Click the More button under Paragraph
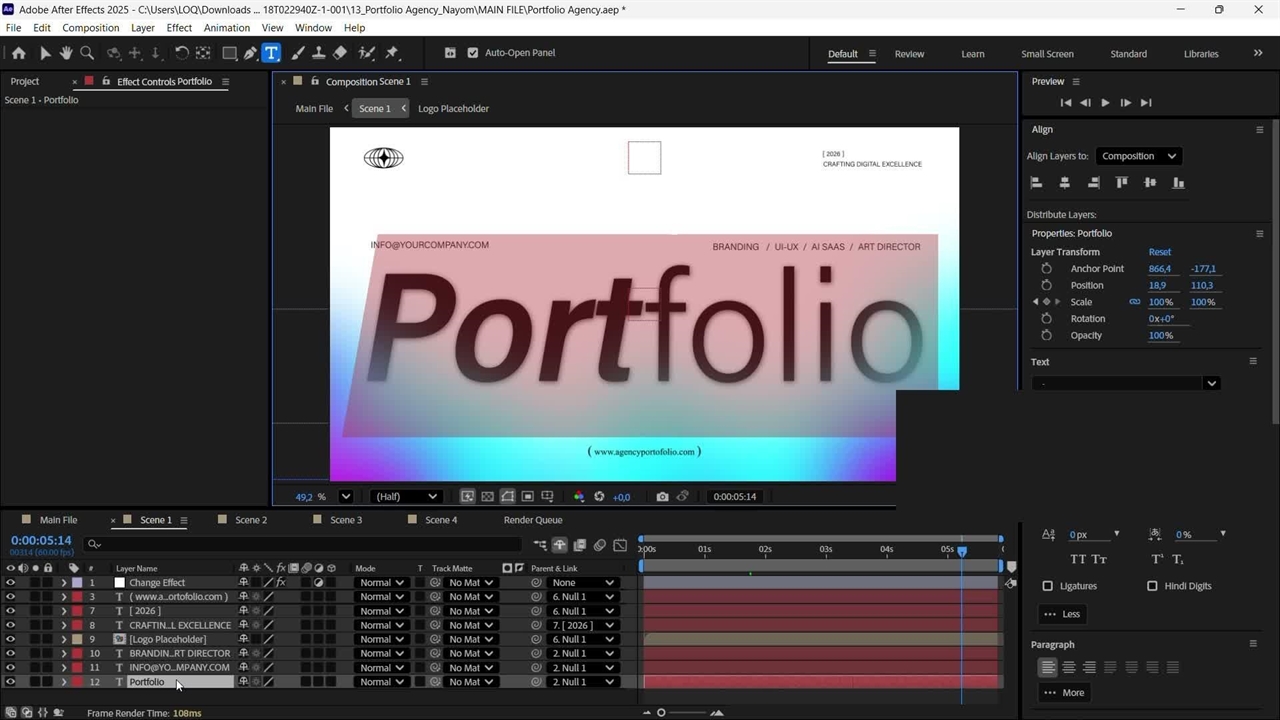This screenshot has width=1280, height=720. coord(1064,692)
